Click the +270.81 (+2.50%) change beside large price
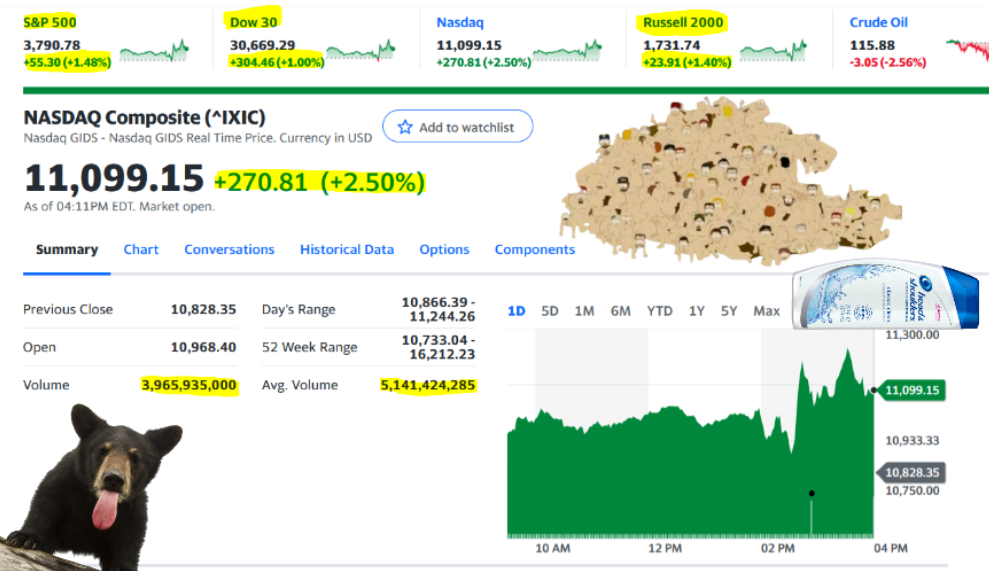The width and height of the screenshot is (999, 571). tap(320, 182)
